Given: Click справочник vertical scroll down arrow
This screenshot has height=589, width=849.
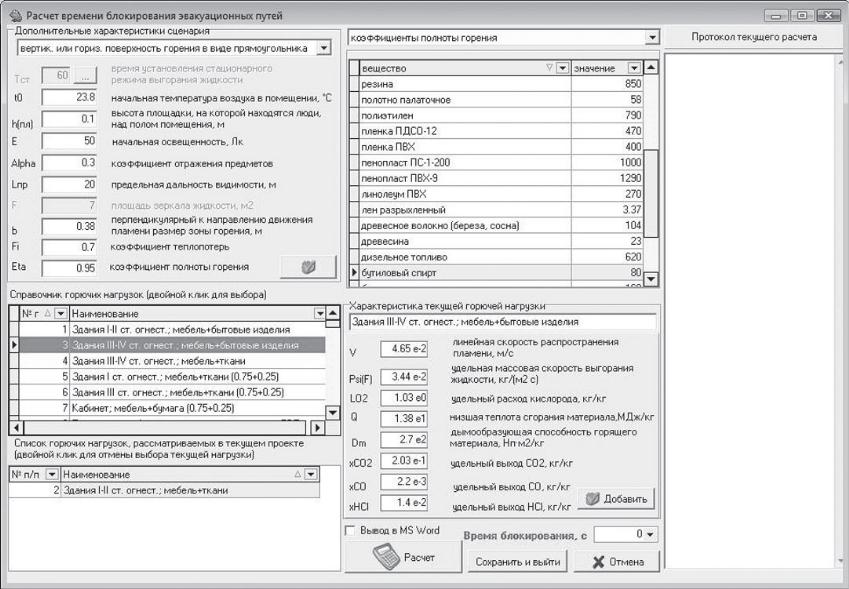Looking at the screenshot, I should click(x=333, y=413).
